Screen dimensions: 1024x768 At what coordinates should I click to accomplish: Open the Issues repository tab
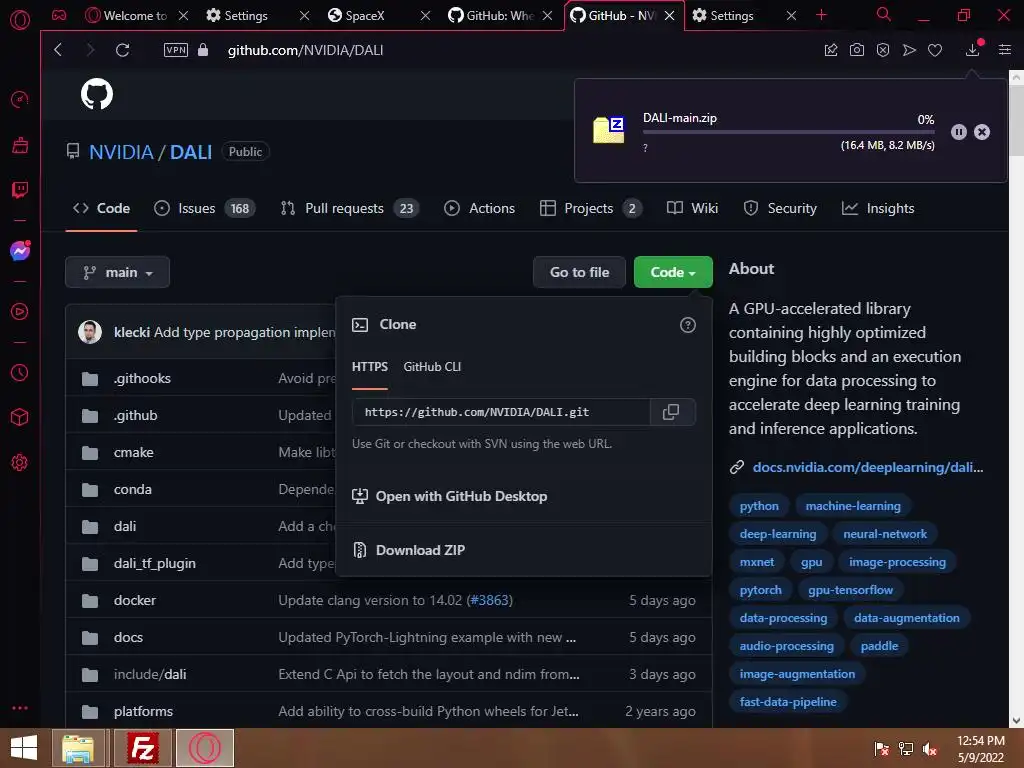pyautogui.click(x=204, y=208)
